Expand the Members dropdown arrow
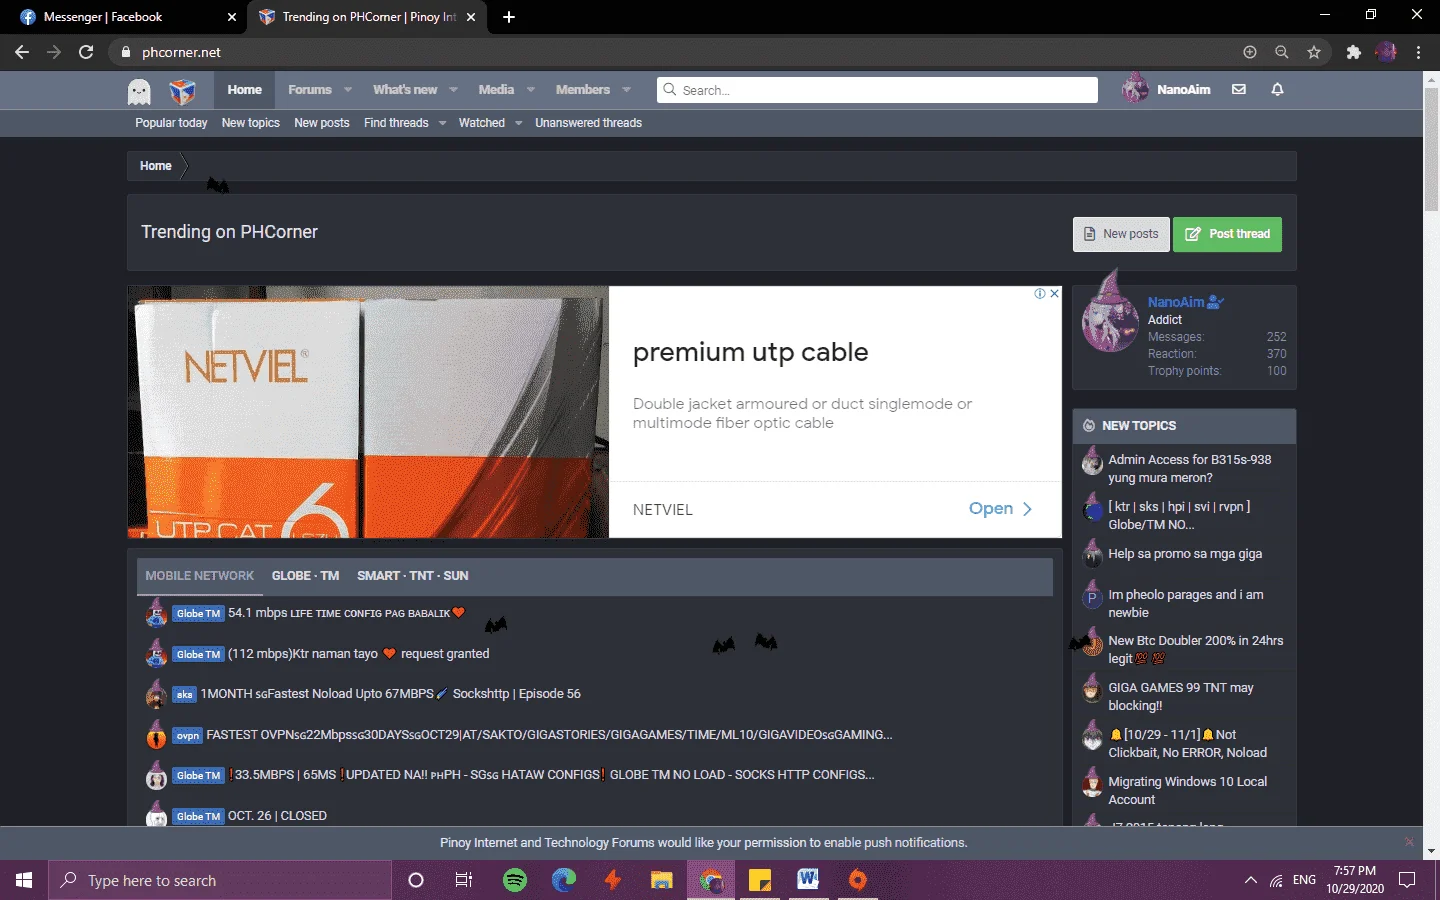Viewport: 1440px width, 900px height. coord(626,90)
